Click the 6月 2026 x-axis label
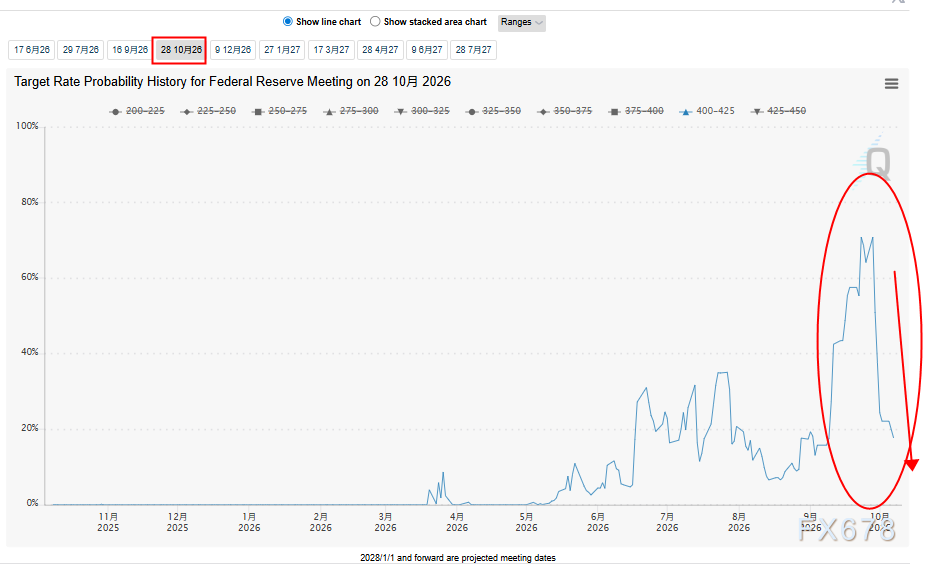This screenshot has width=926, height=565. pos(598,522)
